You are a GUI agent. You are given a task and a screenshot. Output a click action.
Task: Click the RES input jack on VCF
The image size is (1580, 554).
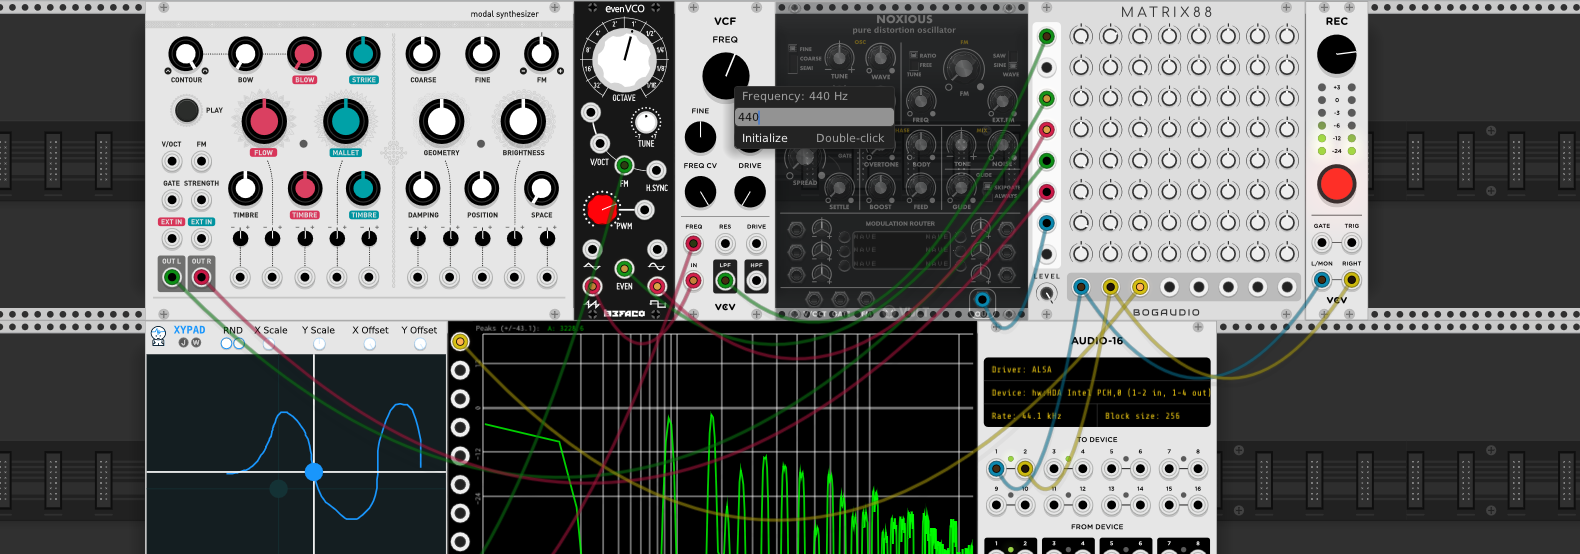(725, 243)
